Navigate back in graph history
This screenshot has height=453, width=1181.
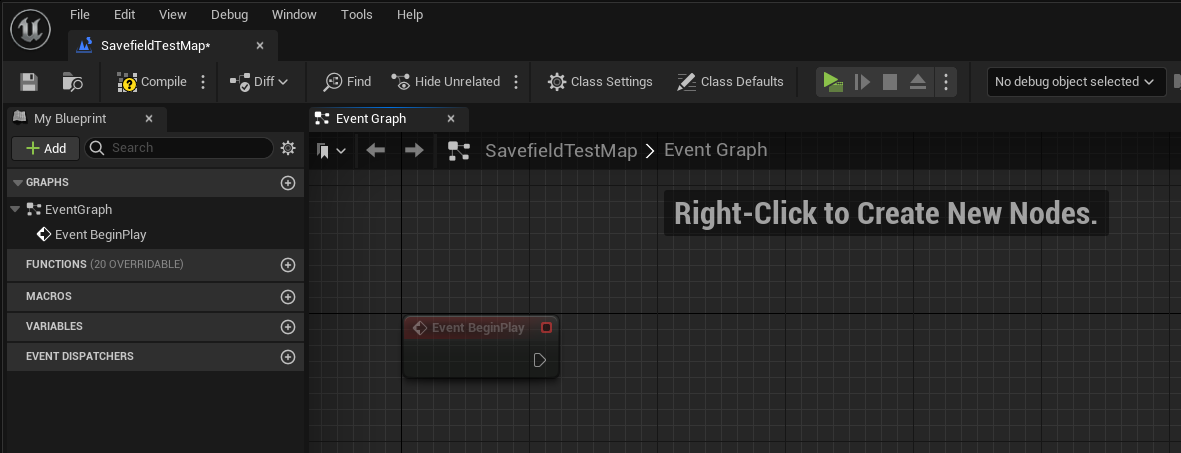376,151
